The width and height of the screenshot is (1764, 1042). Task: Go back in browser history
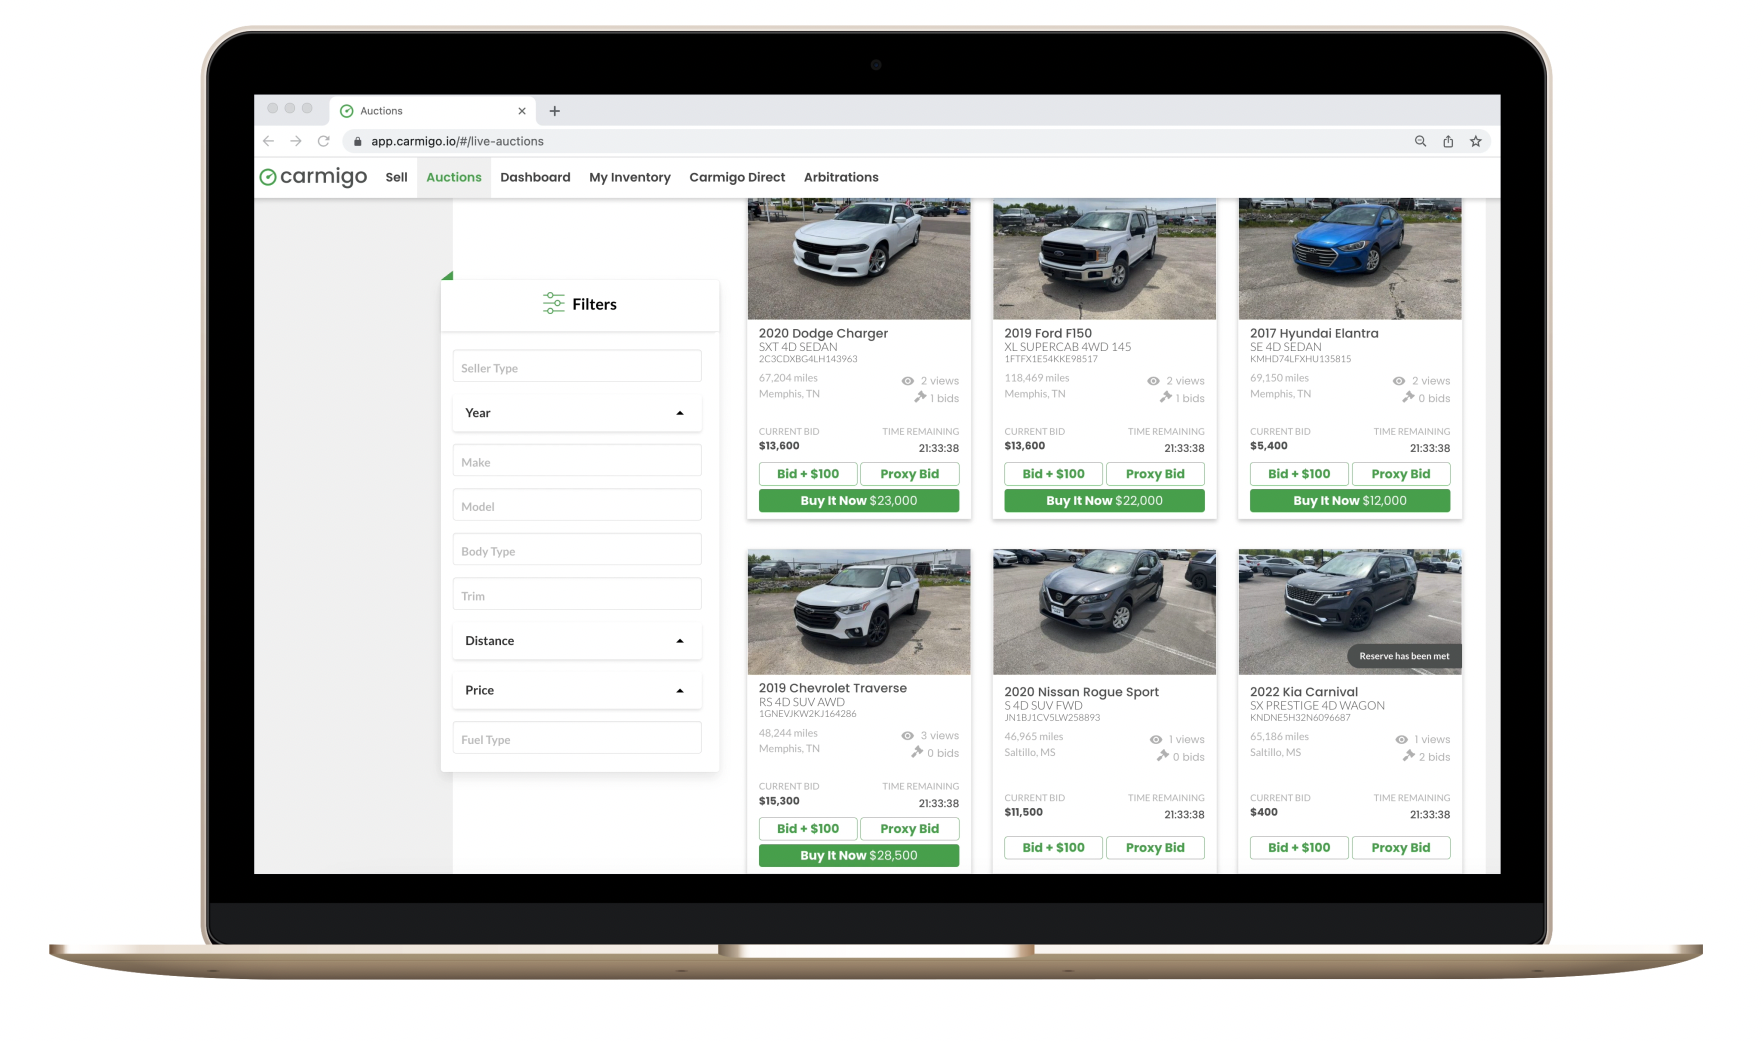(x=268, y=141)
